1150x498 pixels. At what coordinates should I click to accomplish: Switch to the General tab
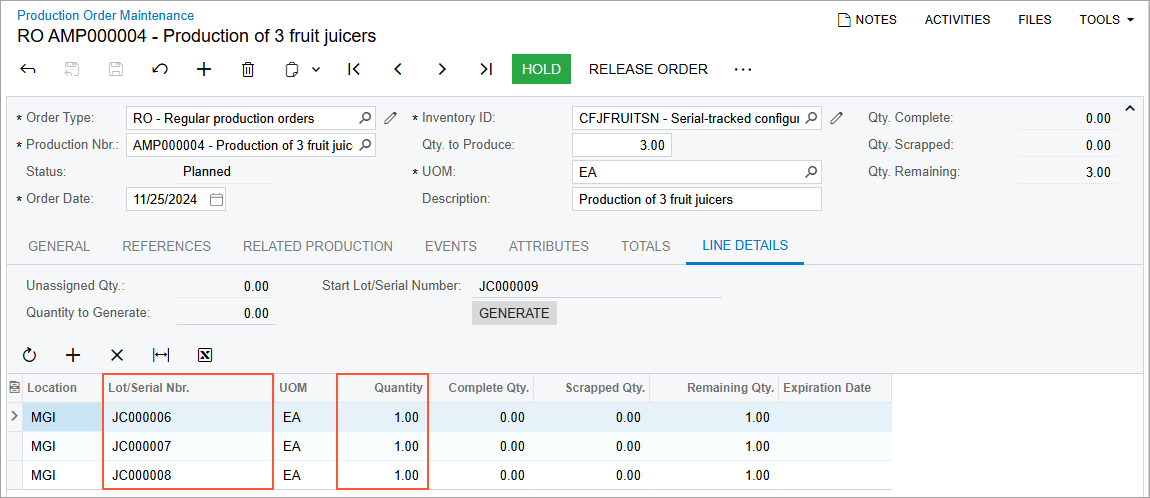[59, 246]
